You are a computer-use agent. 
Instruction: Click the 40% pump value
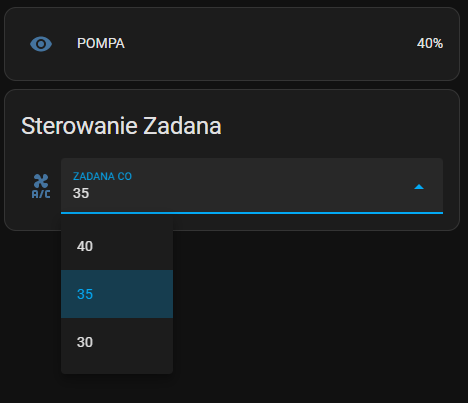click(x=430, y=43)
